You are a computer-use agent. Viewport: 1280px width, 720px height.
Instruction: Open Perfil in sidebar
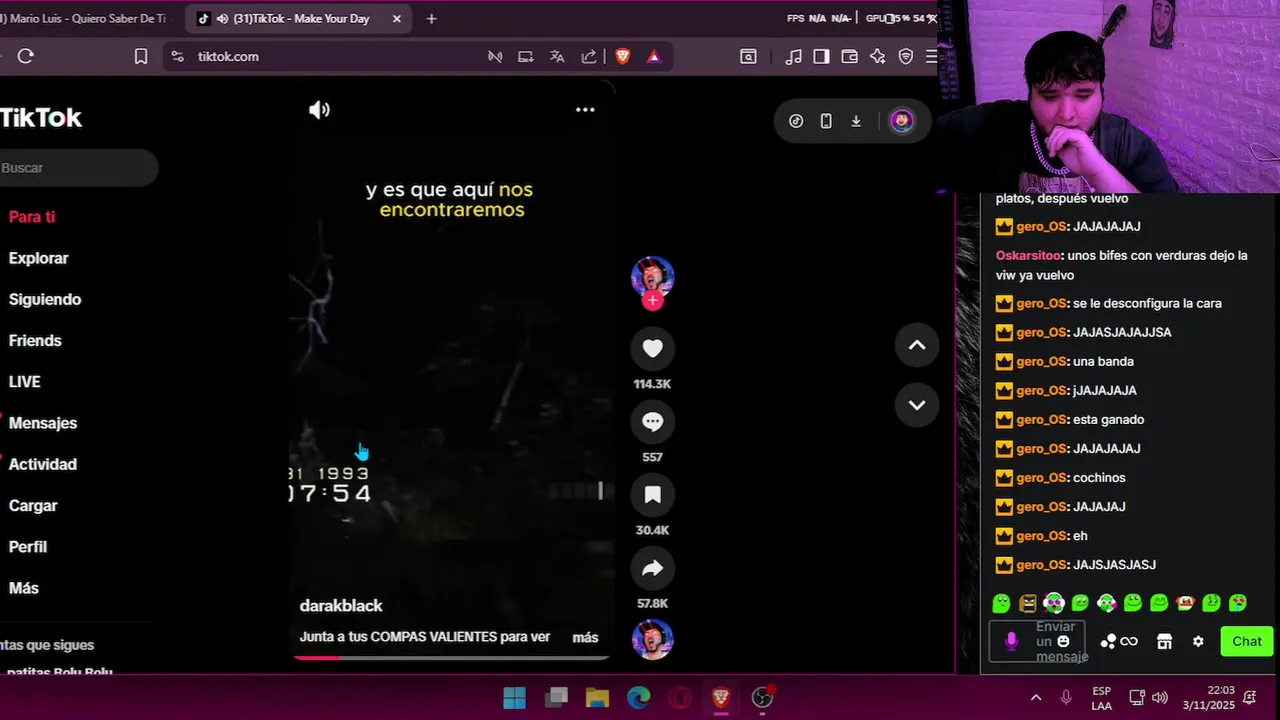(28, 547)
